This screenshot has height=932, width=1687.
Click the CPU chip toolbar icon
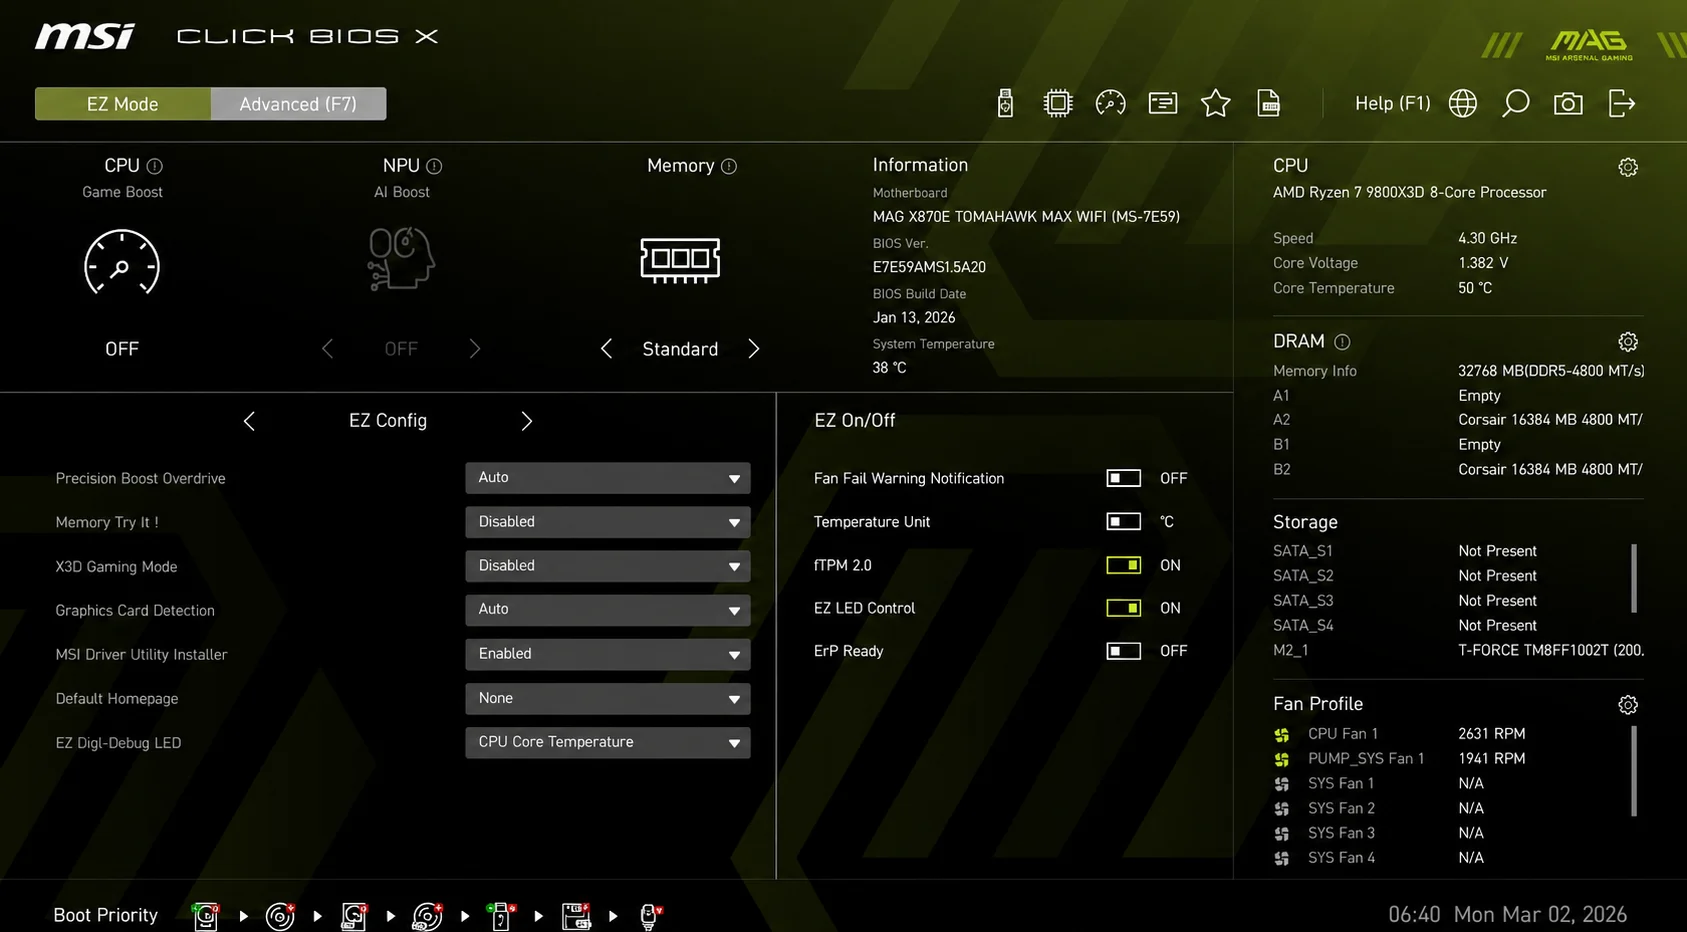(x=1058, y=103)
